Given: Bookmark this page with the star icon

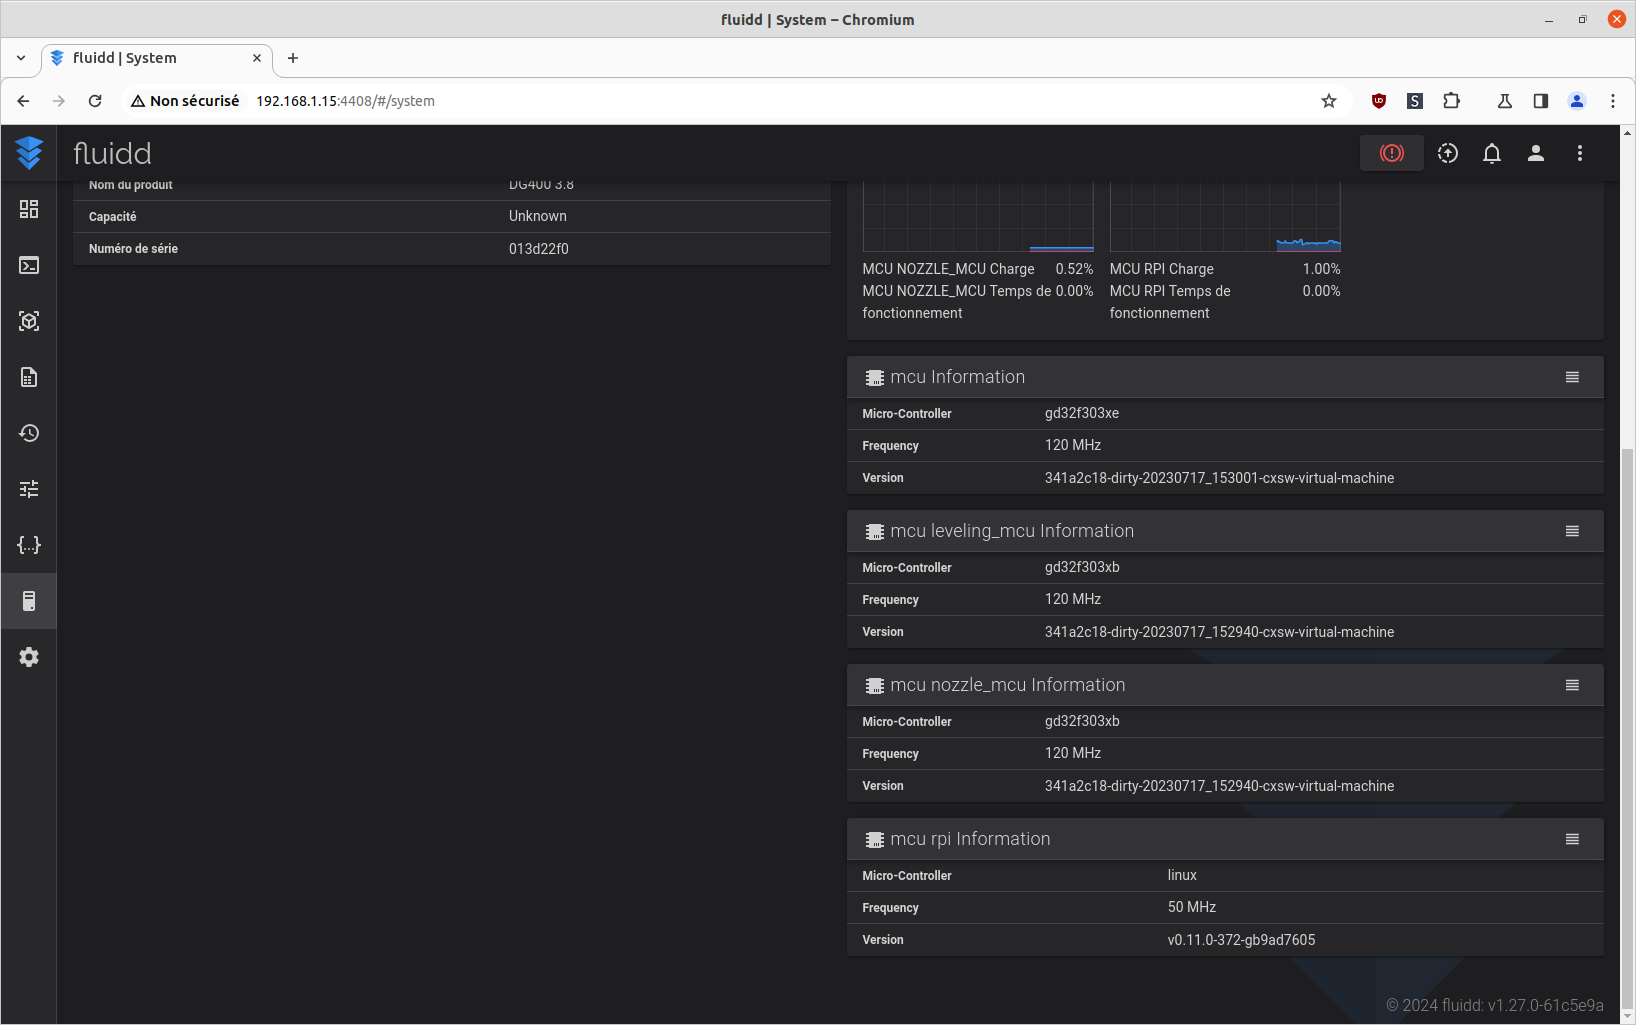Looking at the screenshot, I should tap(1328, 101).
